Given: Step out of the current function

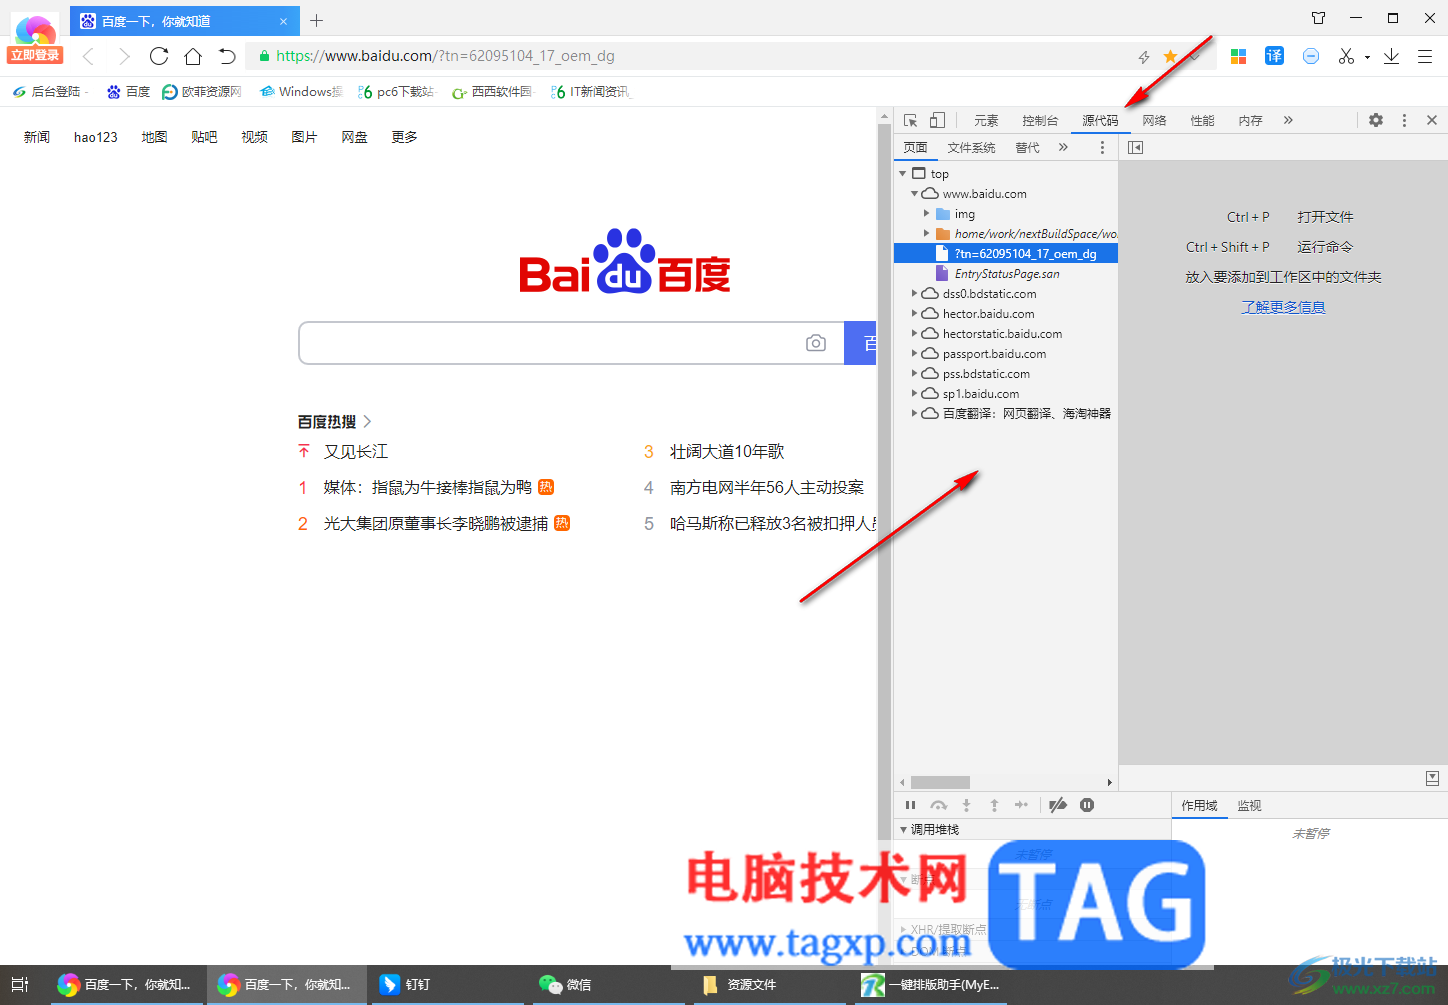Looking at the screenshot, I should 994,805.
